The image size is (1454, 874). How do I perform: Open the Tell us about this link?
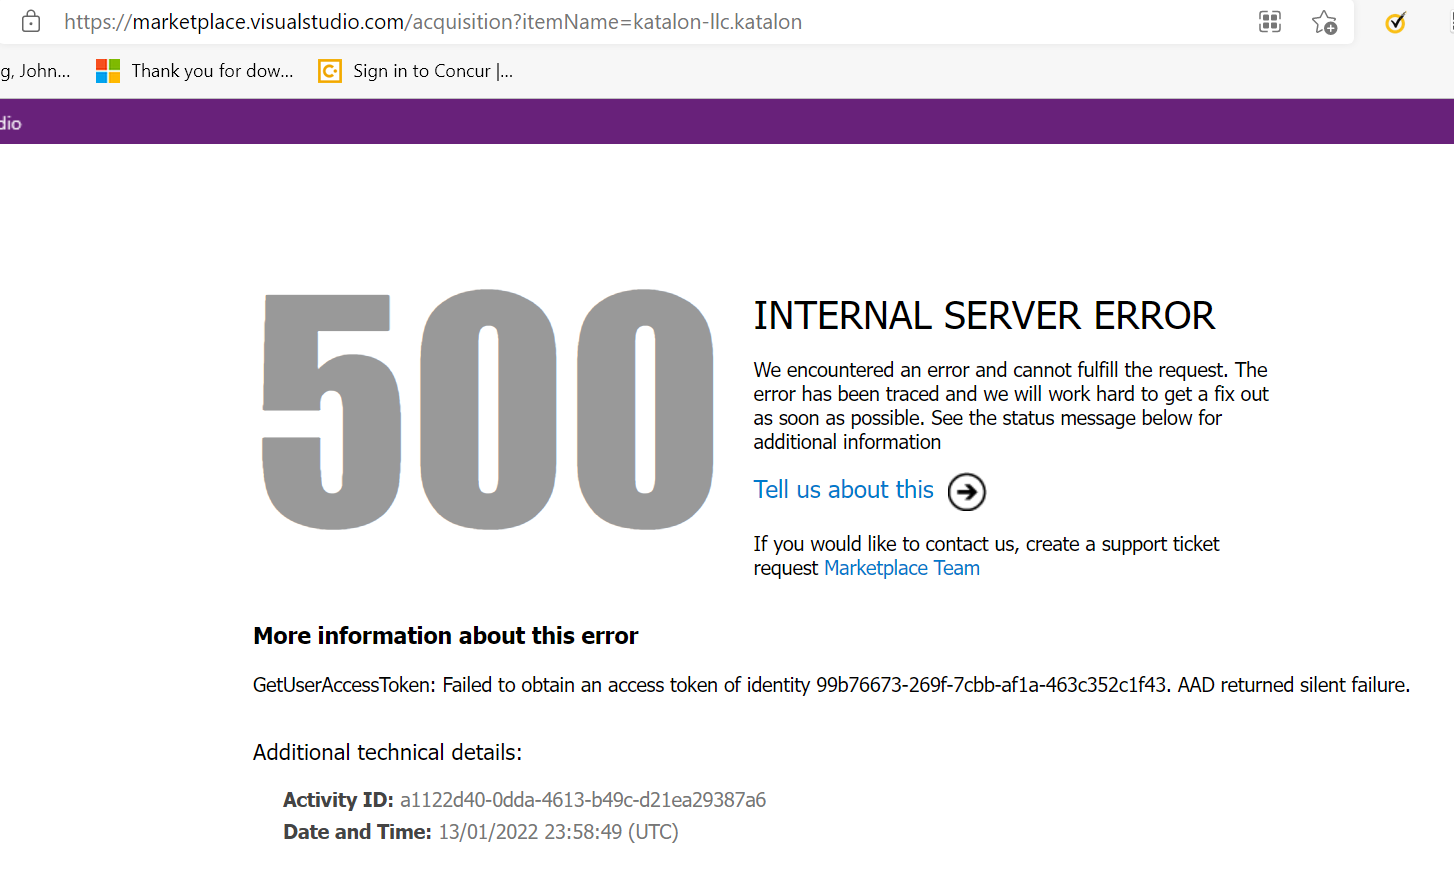click(843, 489)
